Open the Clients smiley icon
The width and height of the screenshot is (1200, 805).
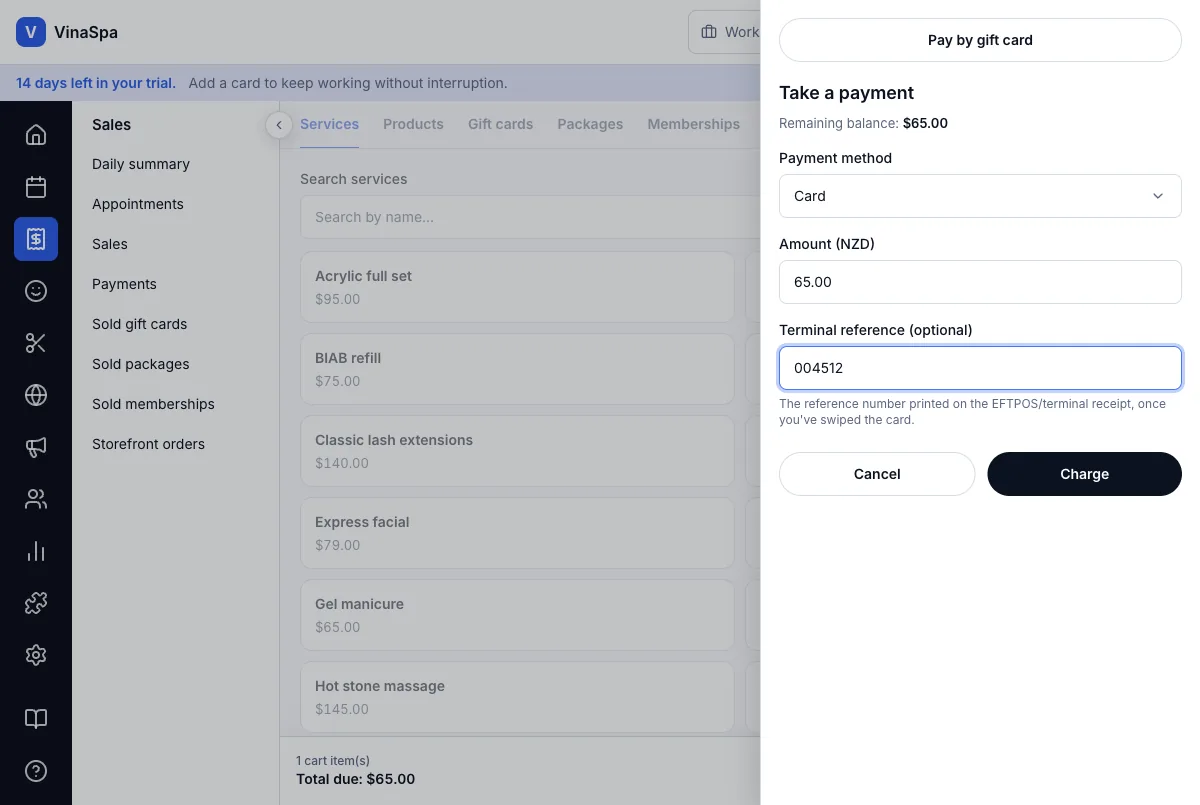(36, 291)
